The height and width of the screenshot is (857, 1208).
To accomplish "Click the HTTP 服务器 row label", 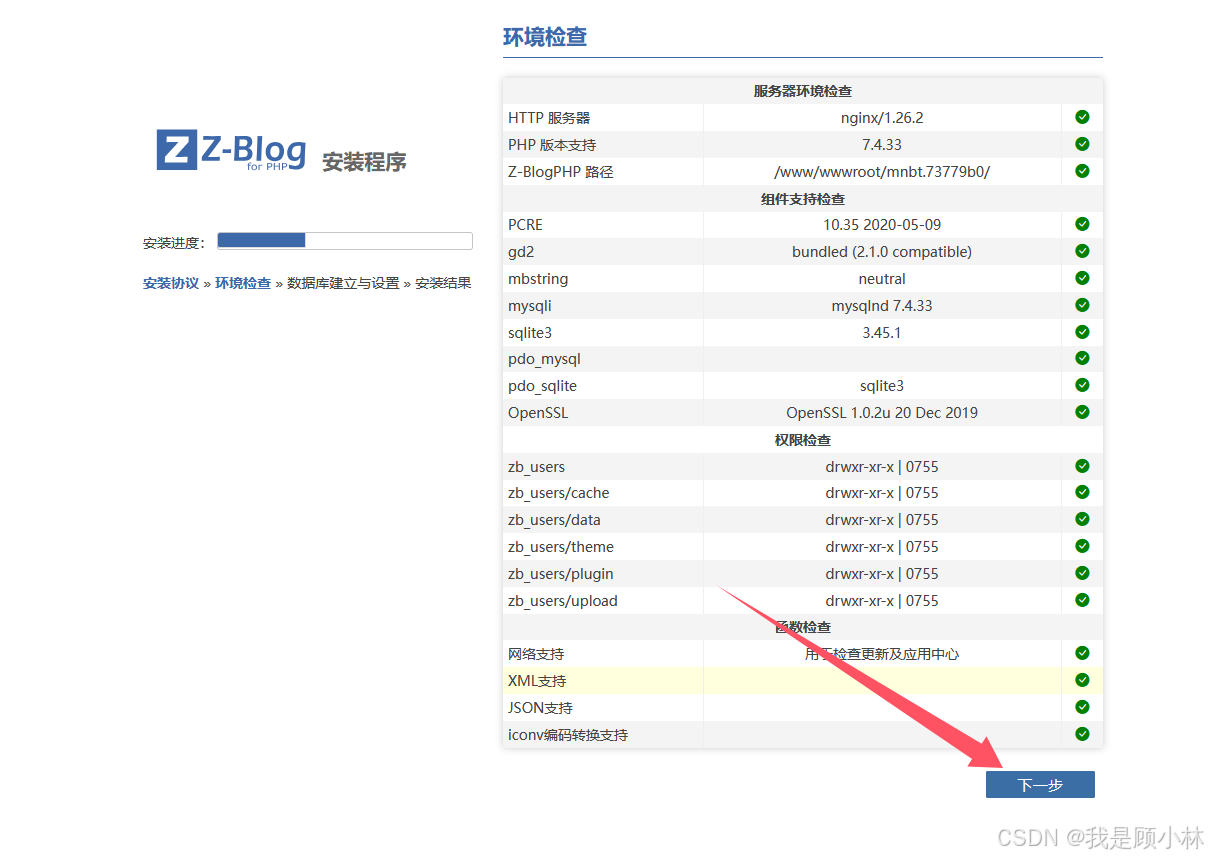I will [549, 118].
